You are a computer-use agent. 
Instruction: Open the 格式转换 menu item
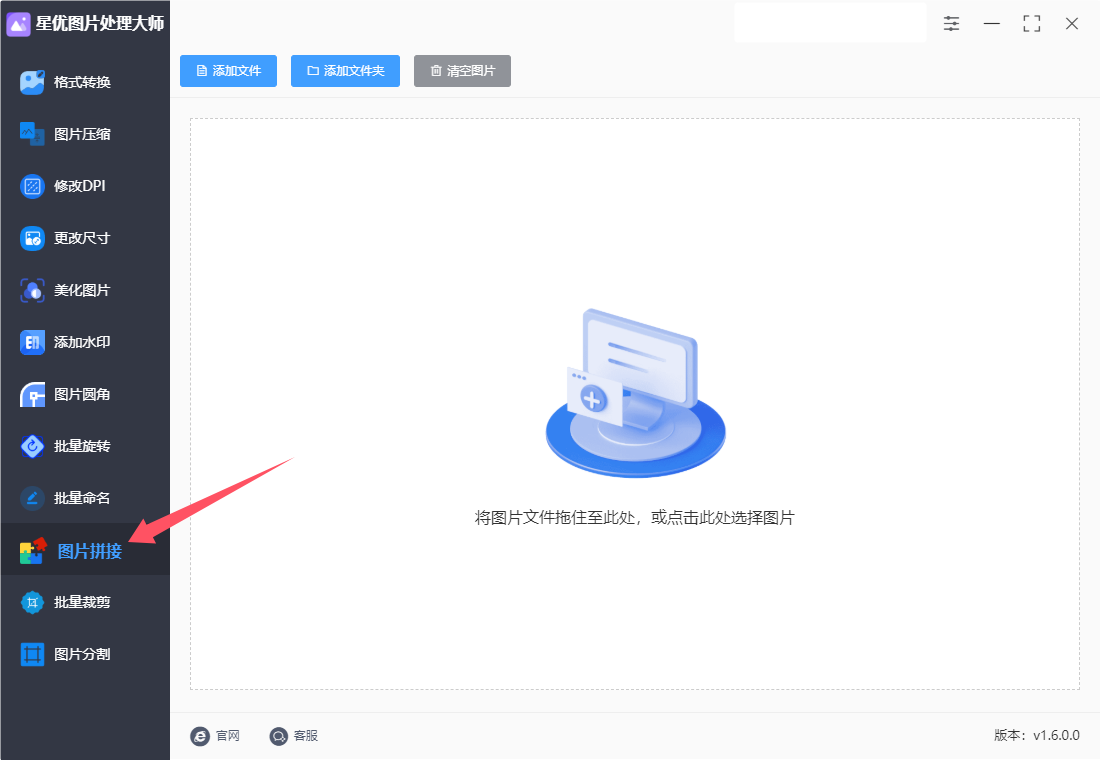point(85,82)
